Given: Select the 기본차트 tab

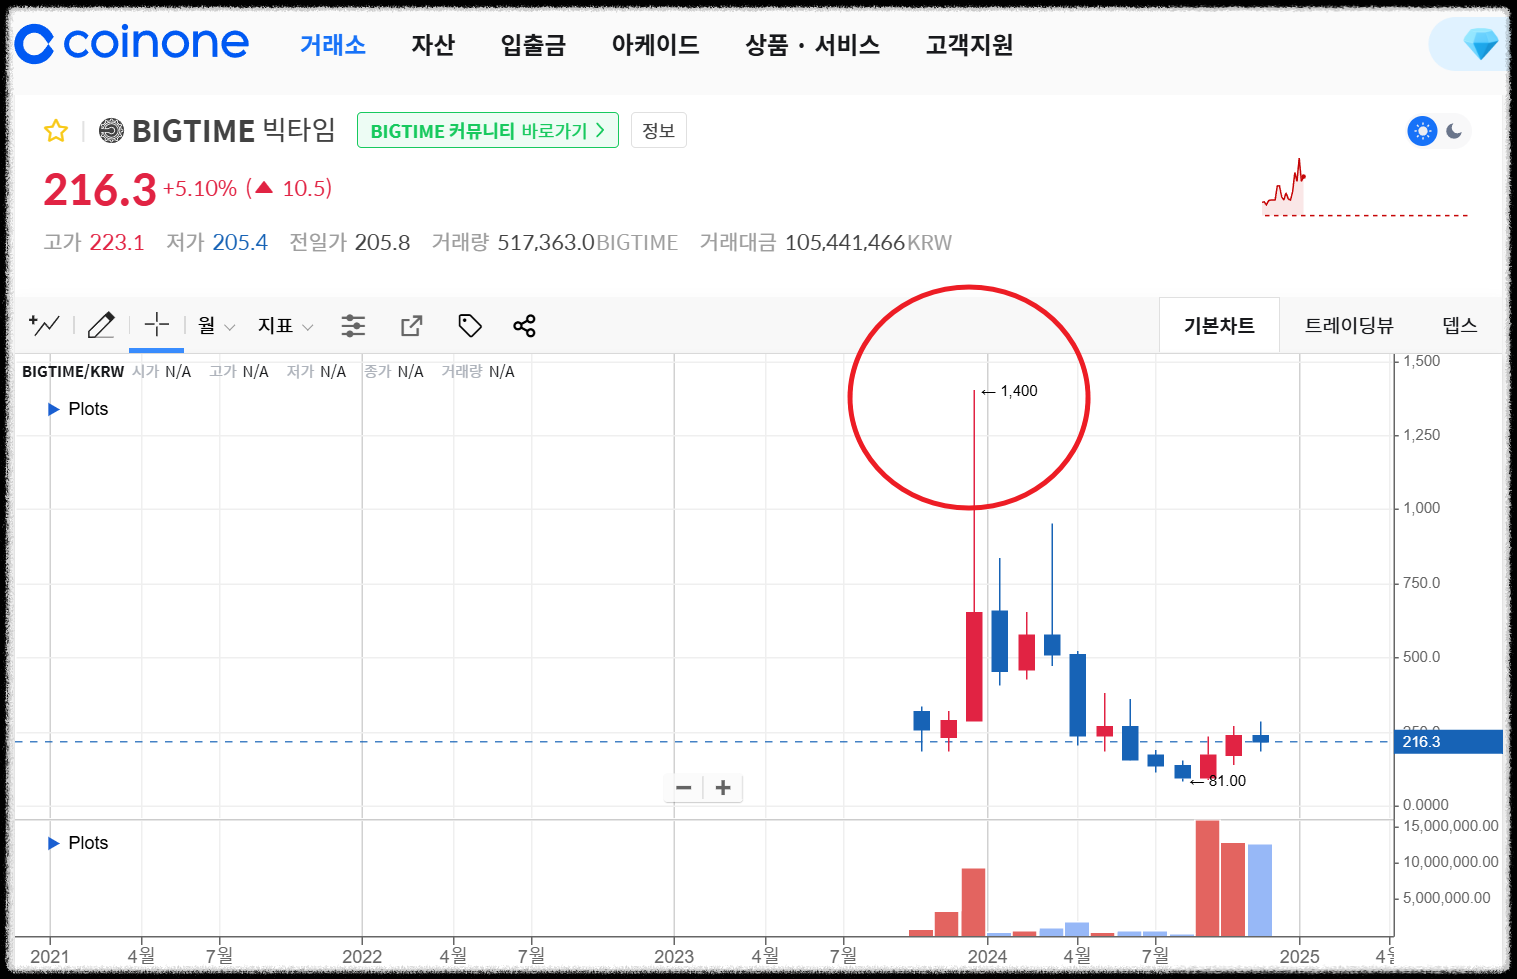Looking at the screenshot, I should pos(1219,325).
